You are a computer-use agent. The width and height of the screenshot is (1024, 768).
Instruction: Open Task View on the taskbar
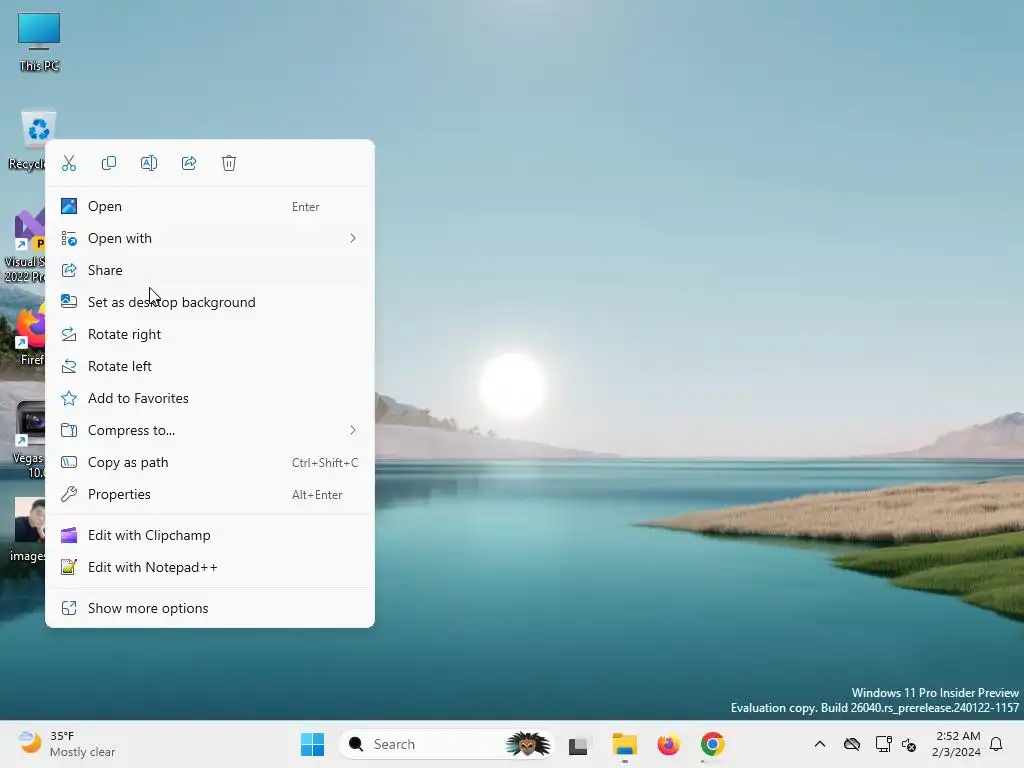click(579, 744)
